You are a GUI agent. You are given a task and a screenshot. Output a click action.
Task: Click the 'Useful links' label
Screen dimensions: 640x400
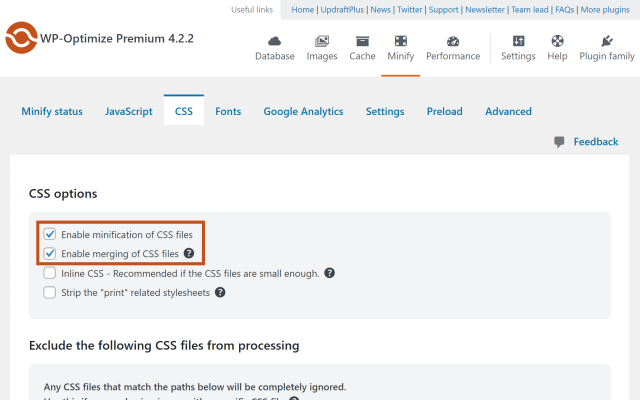(x=252, y=10)
